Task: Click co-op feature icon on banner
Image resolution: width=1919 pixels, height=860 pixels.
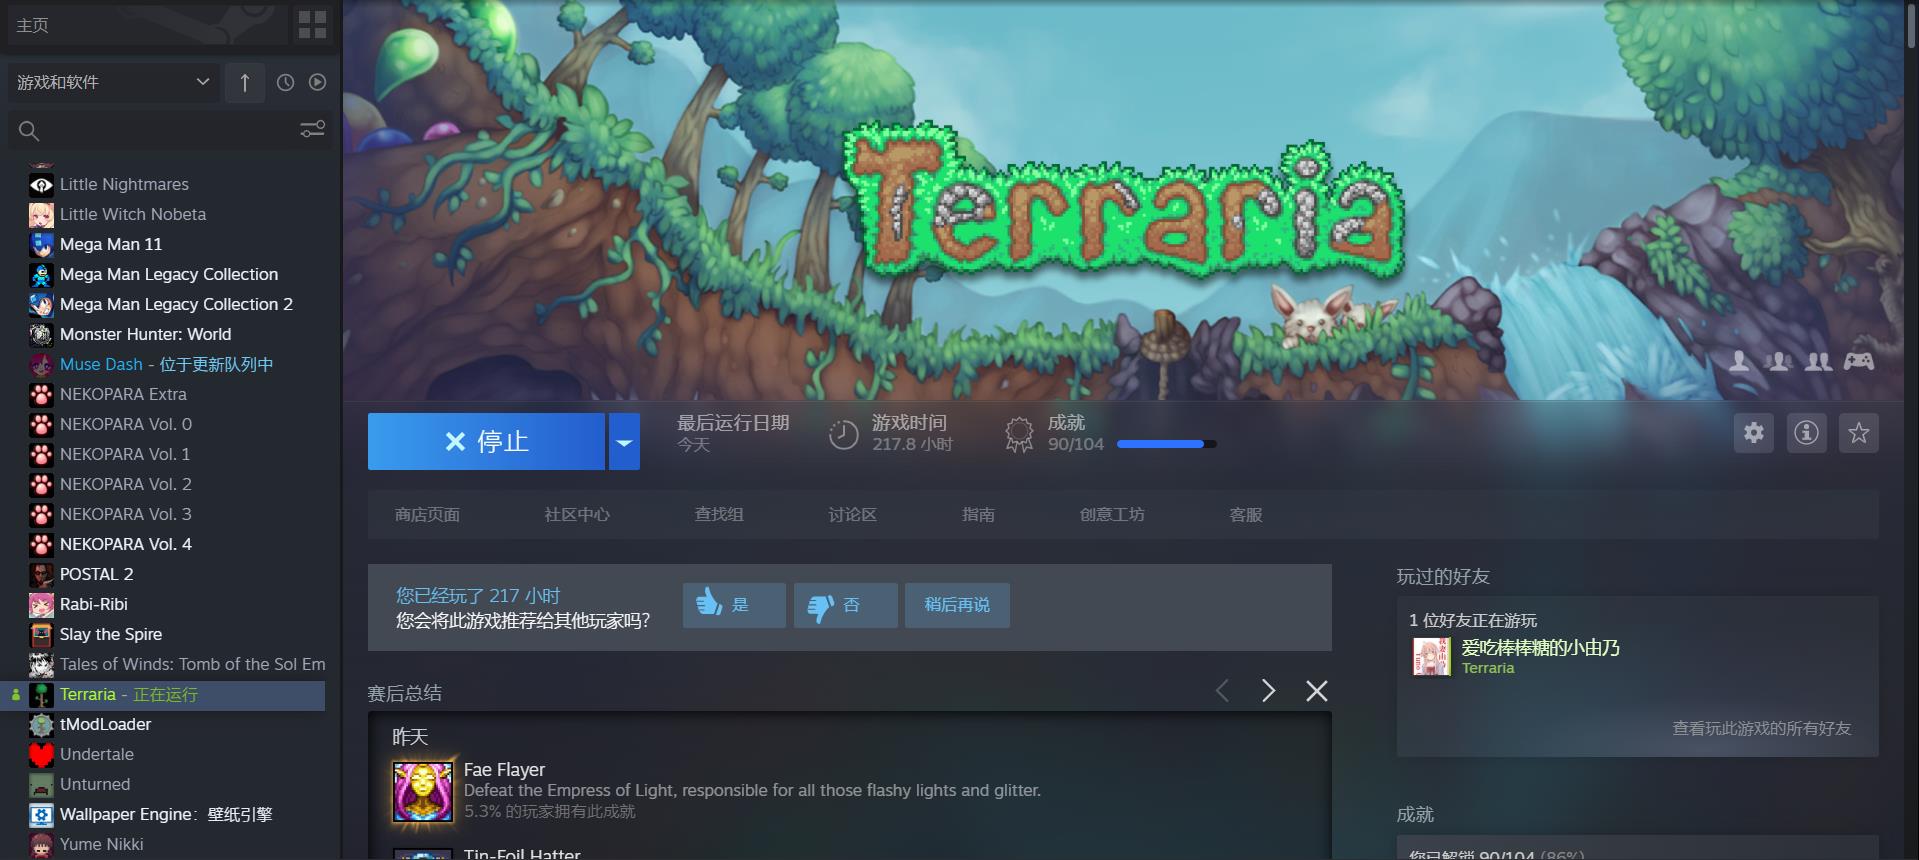Action: 1779,361
